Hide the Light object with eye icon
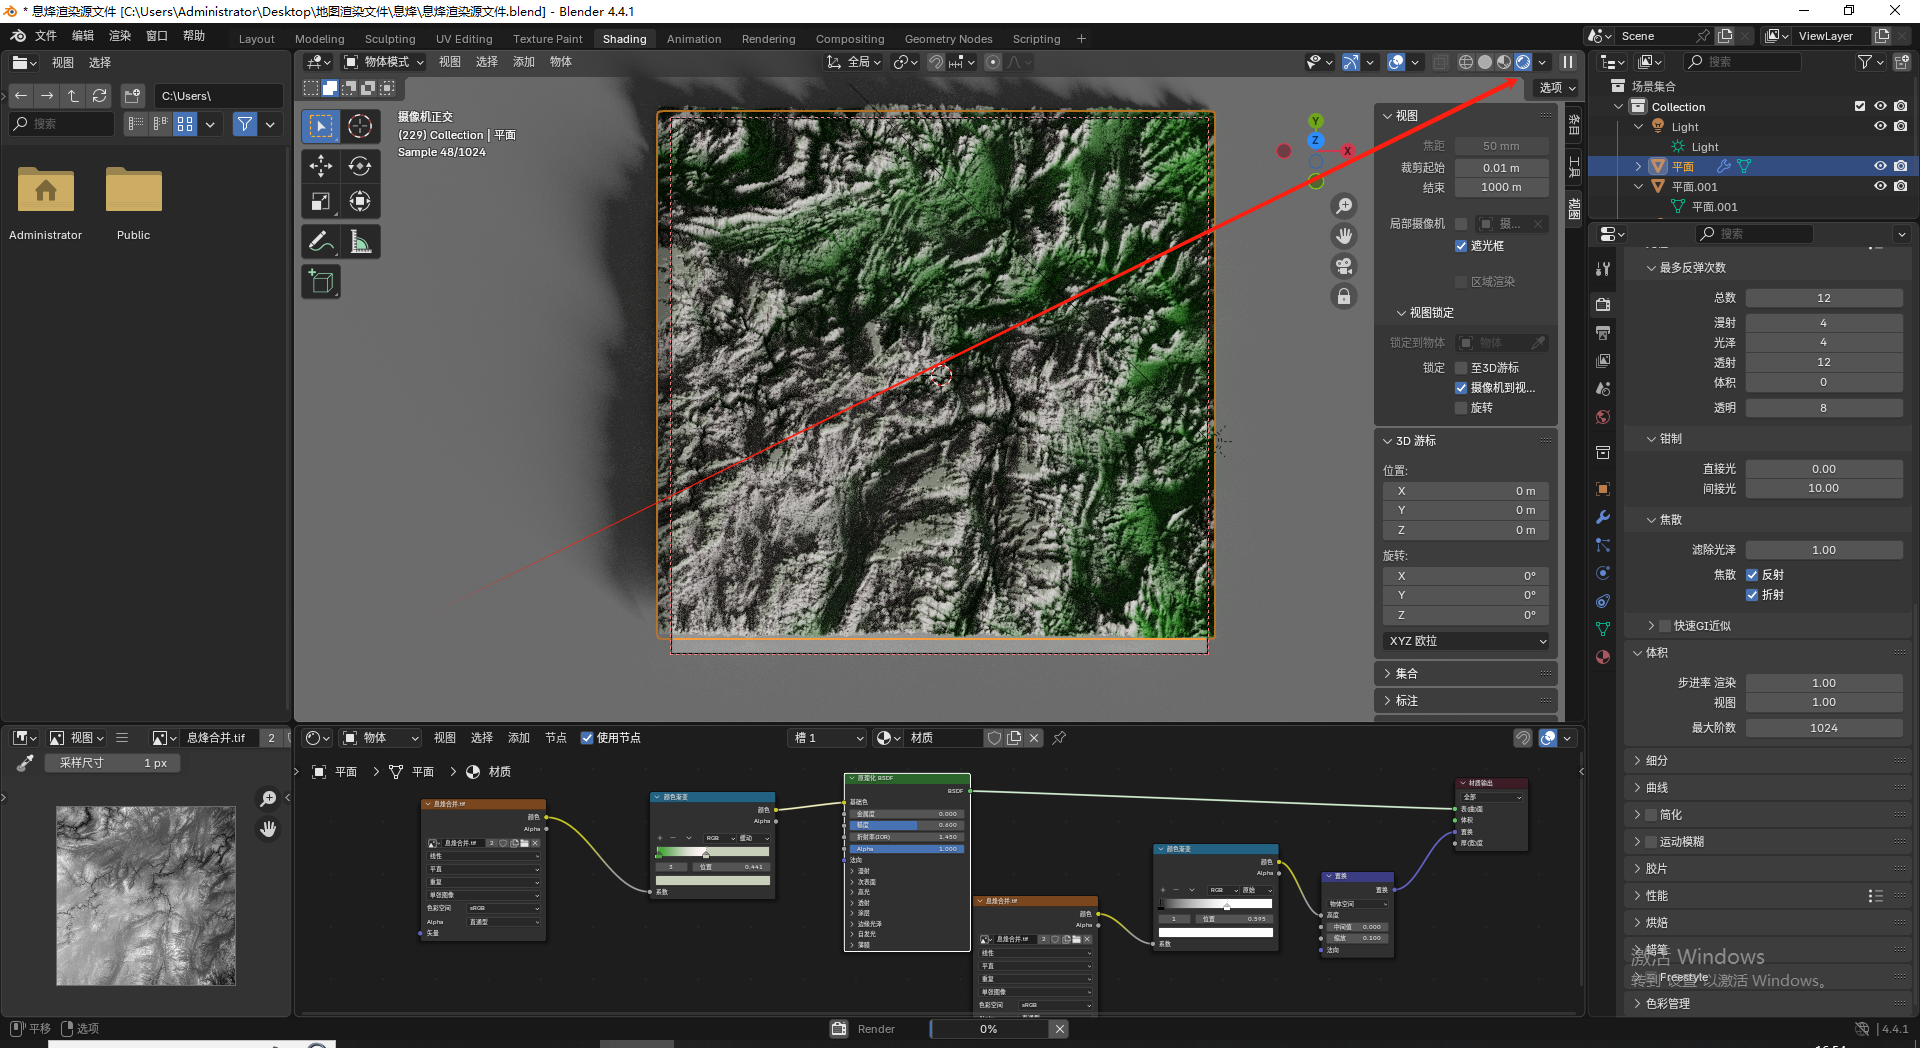This screenshot has height=1048, width=1920. click(x=1880, y=127)
